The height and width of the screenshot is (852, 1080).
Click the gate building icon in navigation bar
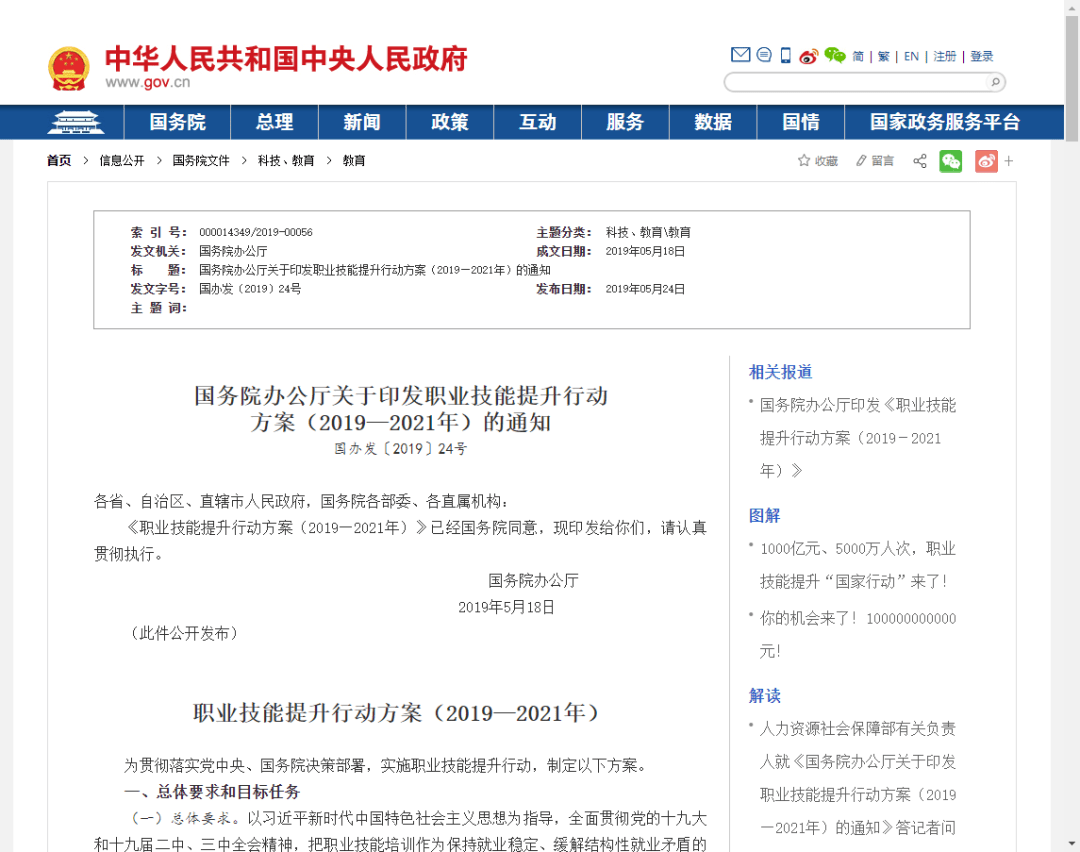coord(76,122)
